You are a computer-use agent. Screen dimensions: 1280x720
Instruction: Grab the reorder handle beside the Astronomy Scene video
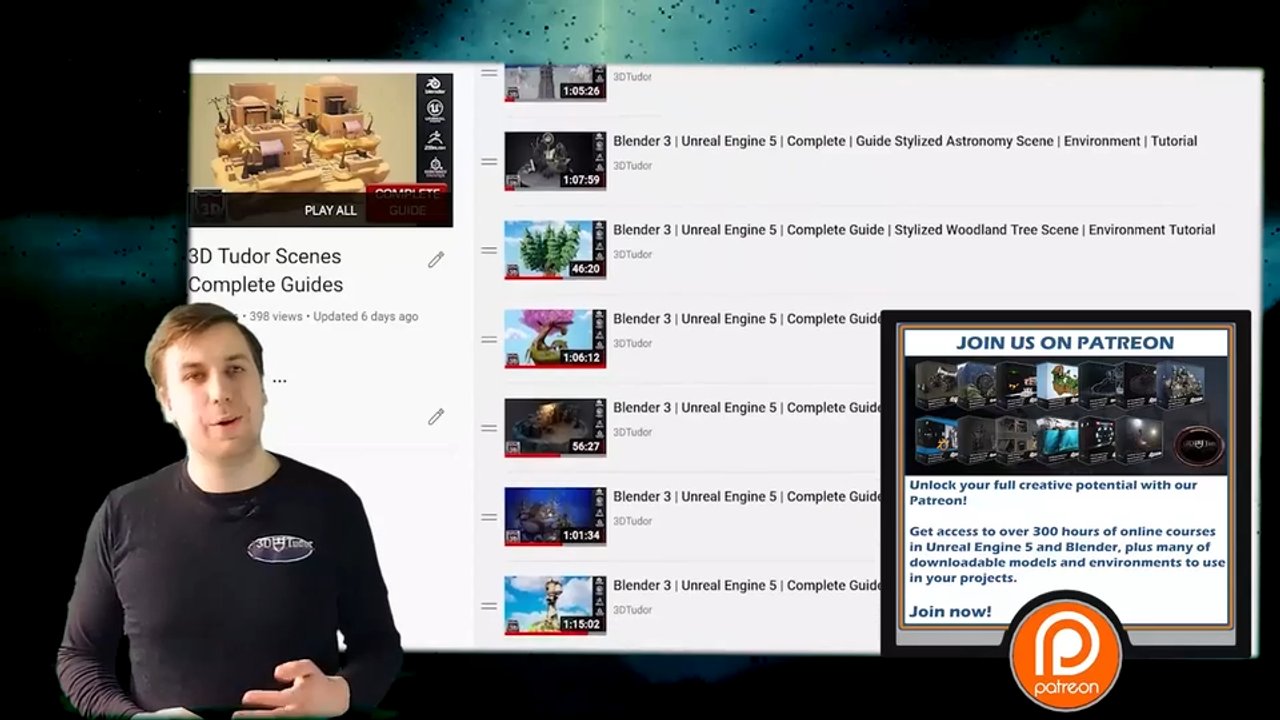pyautogui.click(x=489, y=161)
